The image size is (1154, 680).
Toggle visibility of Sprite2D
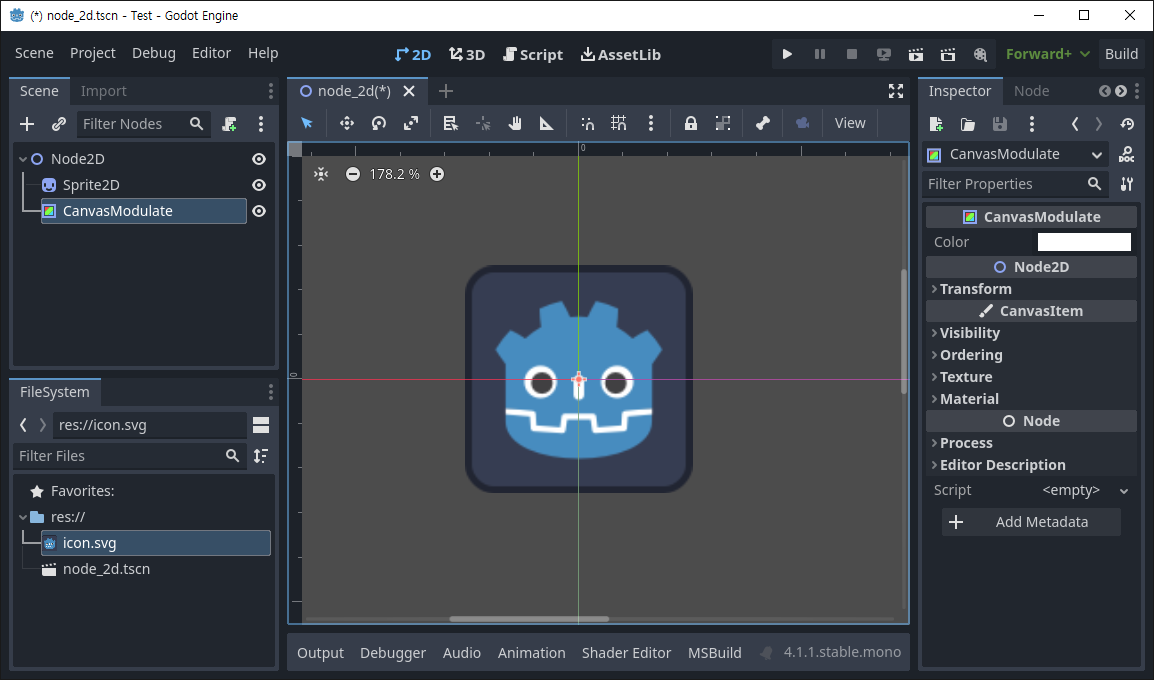click(x=259, y=185)
